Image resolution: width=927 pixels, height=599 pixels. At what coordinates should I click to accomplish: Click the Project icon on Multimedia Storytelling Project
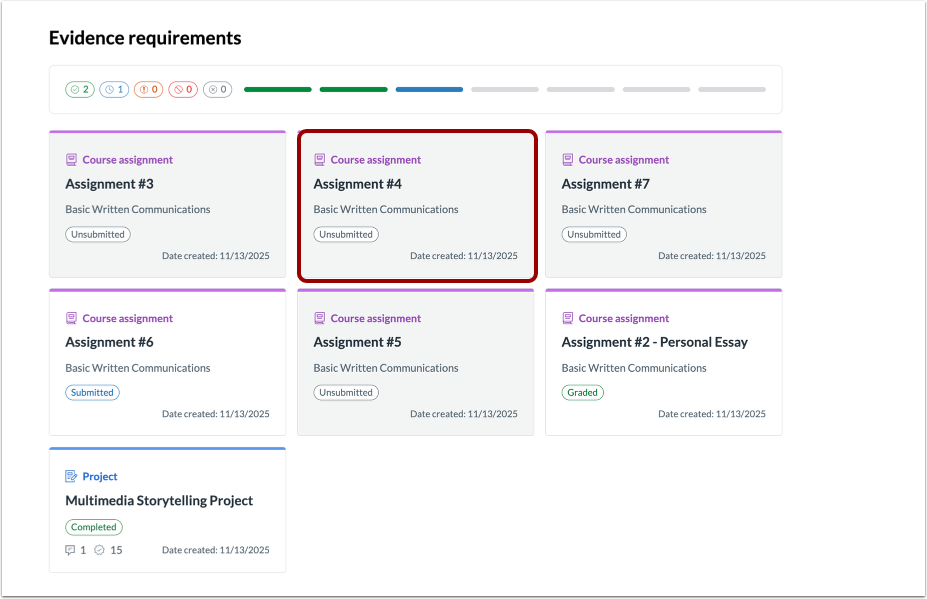pos(70,476)
